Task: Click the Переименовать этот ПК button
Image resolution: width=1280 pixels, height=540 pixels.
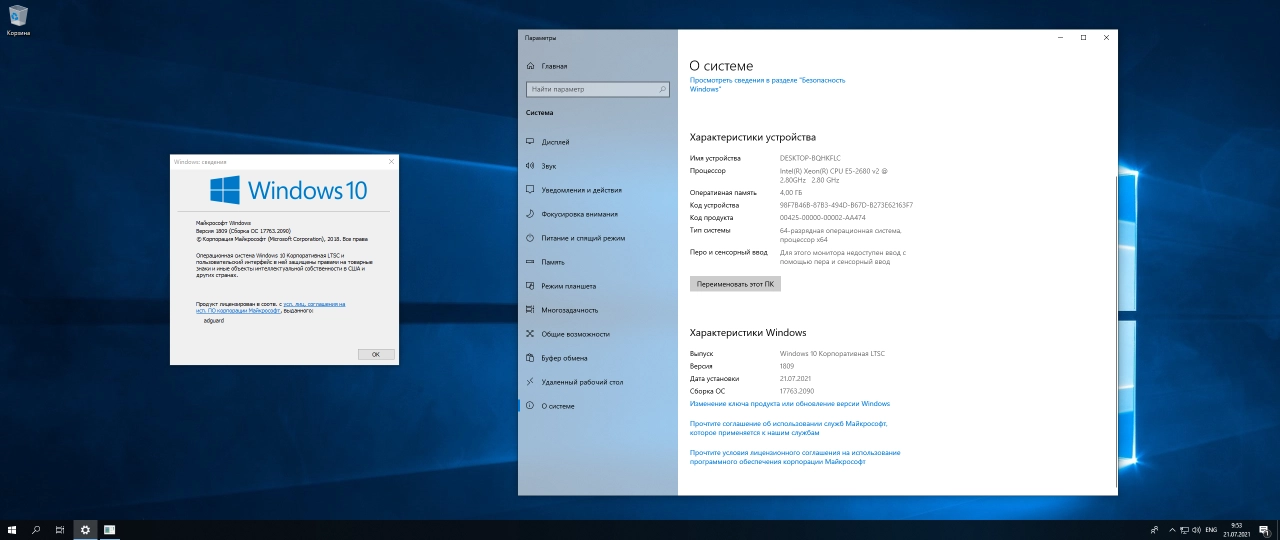Action: (735, 284)
